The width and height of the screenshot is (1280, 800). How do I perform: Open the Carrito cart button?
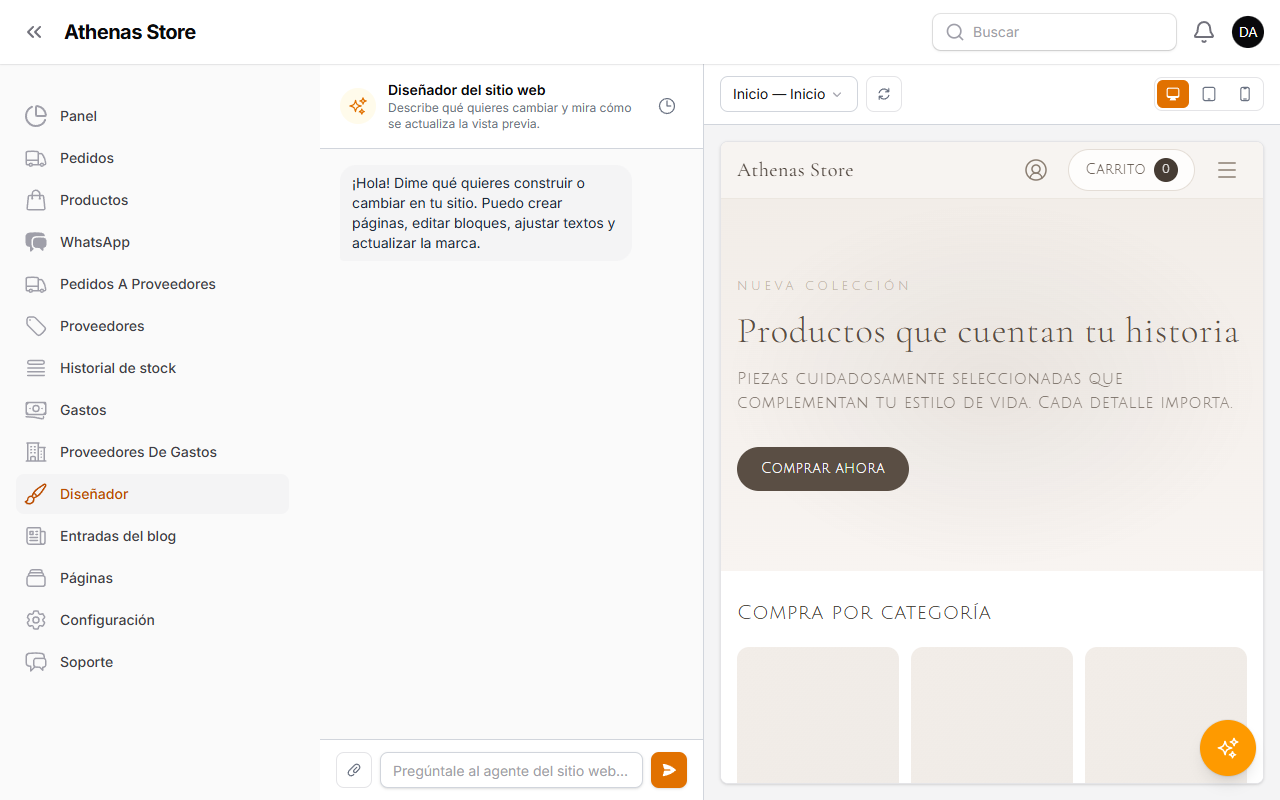tap(1131, 170)
